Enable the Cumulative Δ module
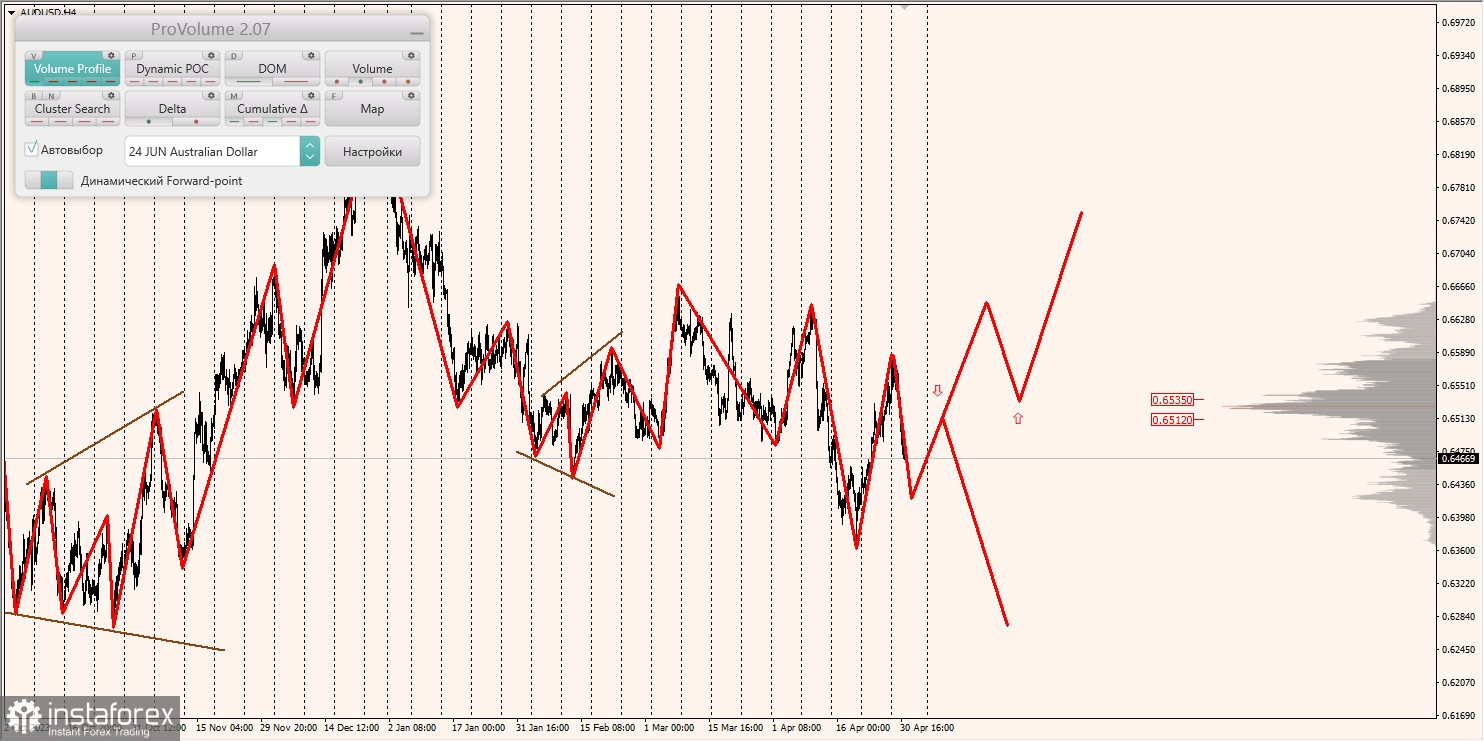The image size is (1484, 741). (x=272, y=108)
